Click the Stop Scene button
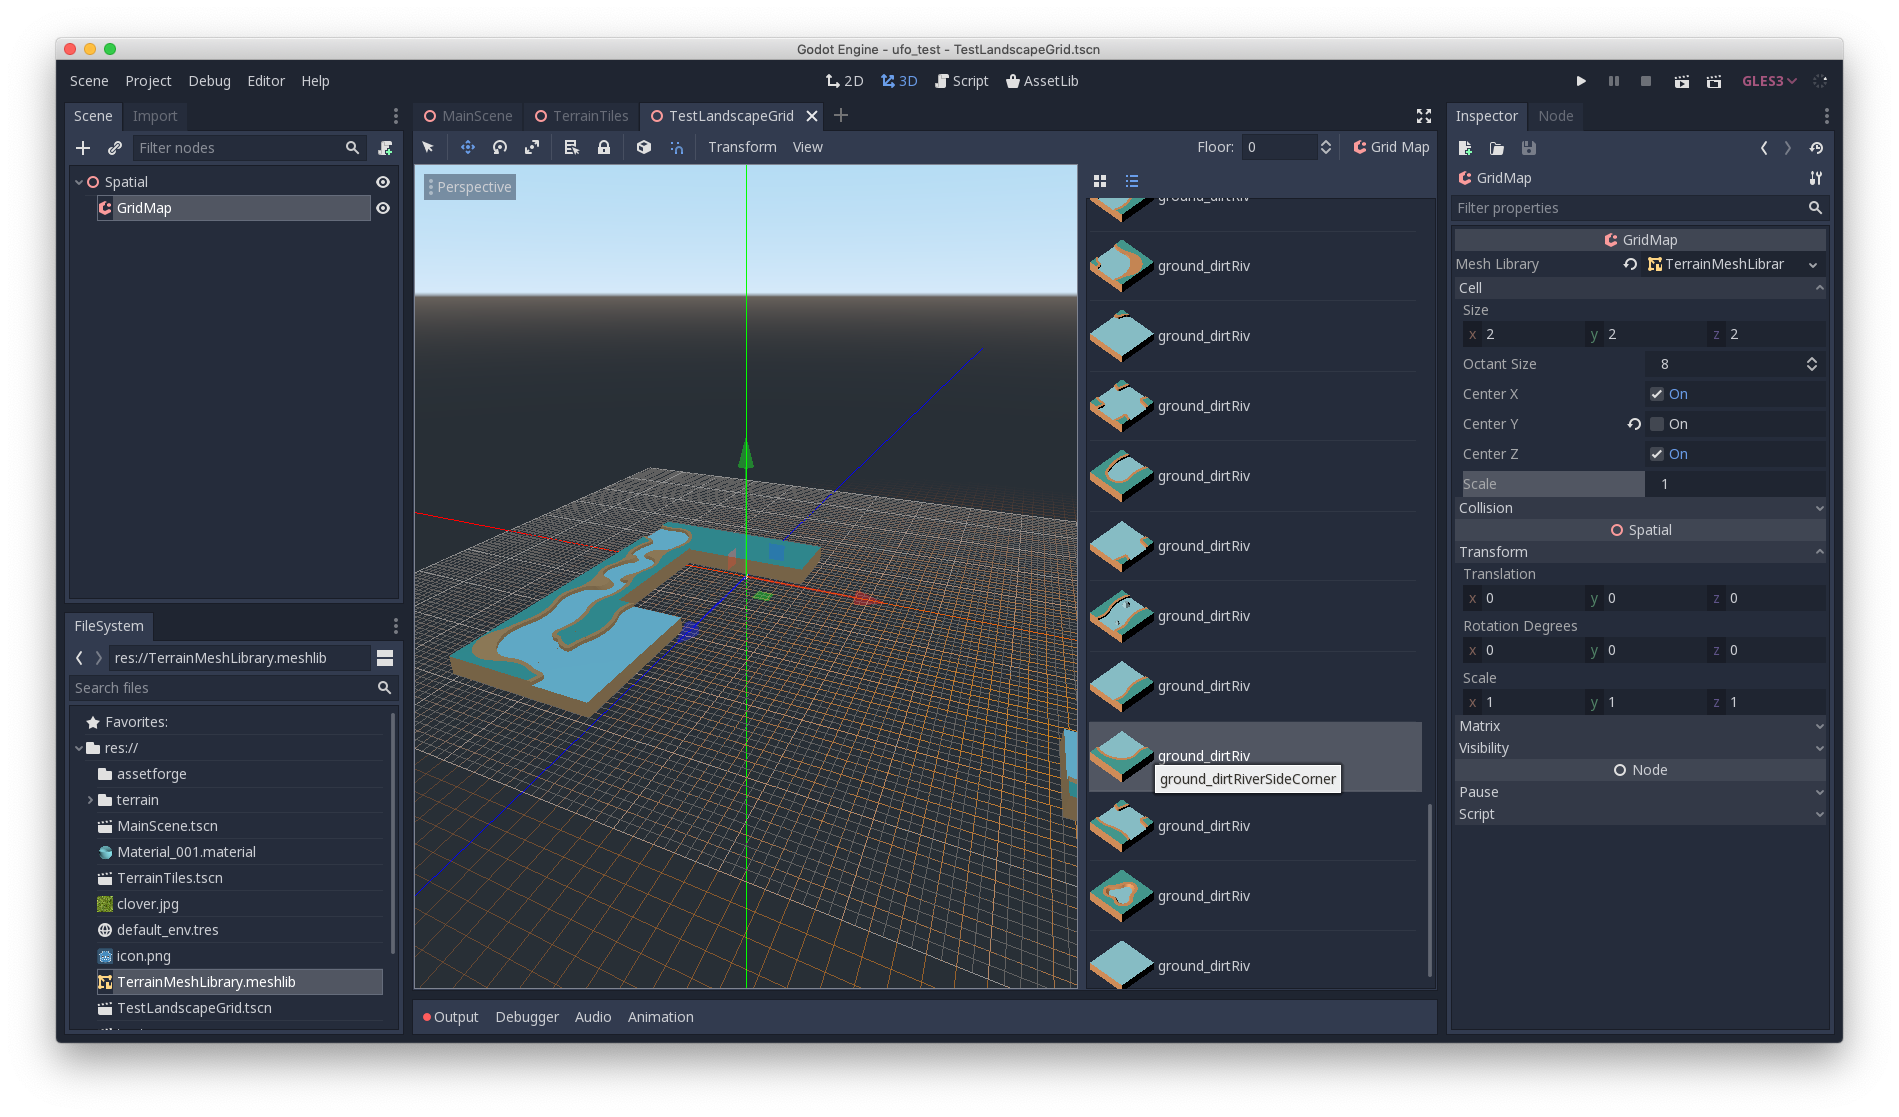The height and width of the screenshot is (1117, 1899). pyautogui.click(x=1646, y=81)
